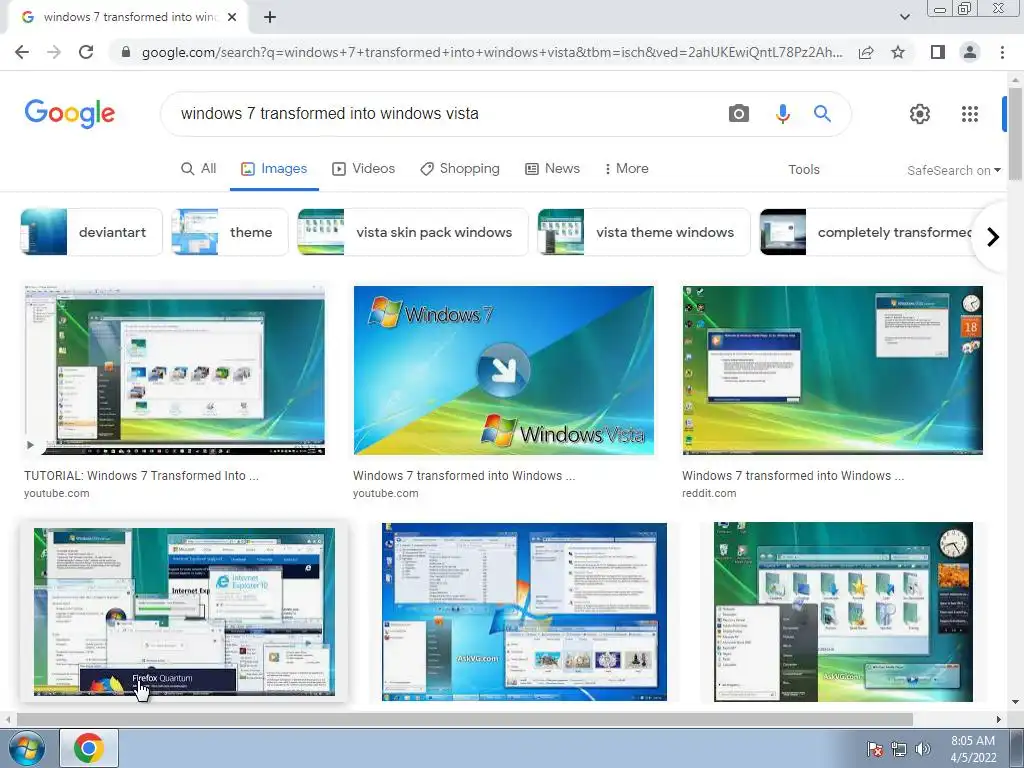The width and height of the screenshot is (1024, 768).
Task: Reload the current page
Action: [x=86, y=52]
